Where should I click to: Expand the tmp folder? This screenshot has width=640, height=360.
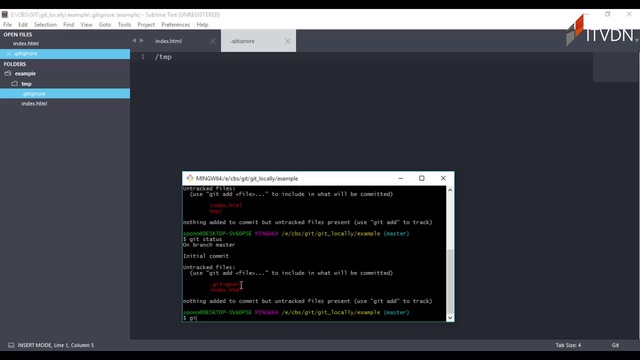pos(15,84)
